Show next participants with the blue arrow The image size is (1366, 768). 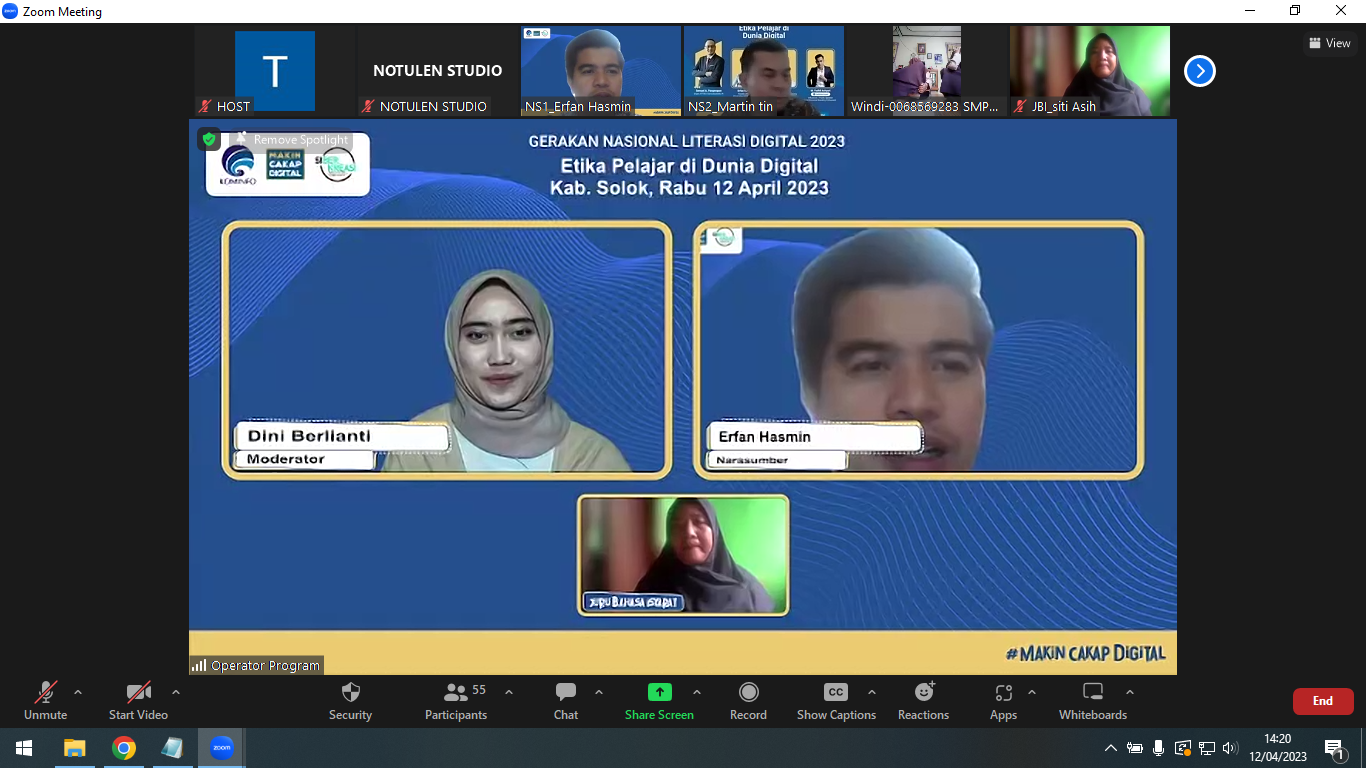pos(1200,71)
